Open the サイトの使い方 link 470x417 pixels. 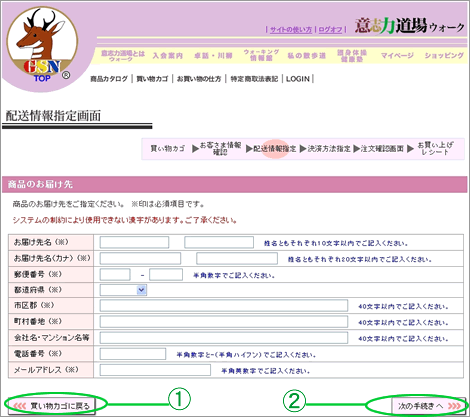click(291, 30)
